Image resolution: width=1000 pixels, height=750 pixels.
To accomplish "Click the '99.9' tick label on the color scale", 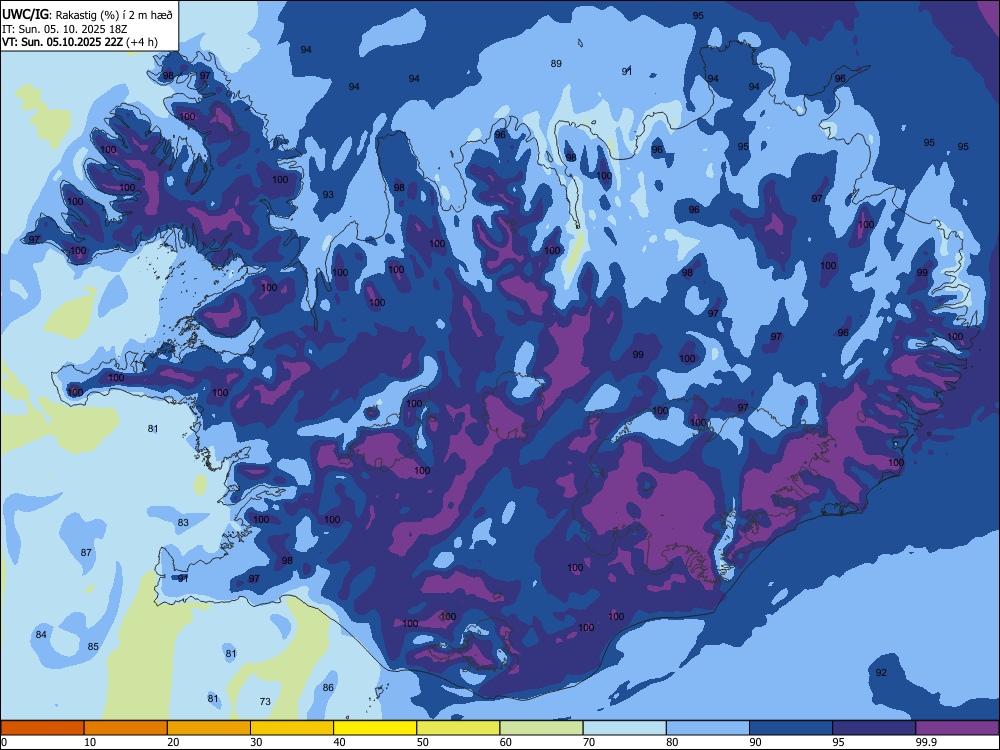I will point(927,742).
